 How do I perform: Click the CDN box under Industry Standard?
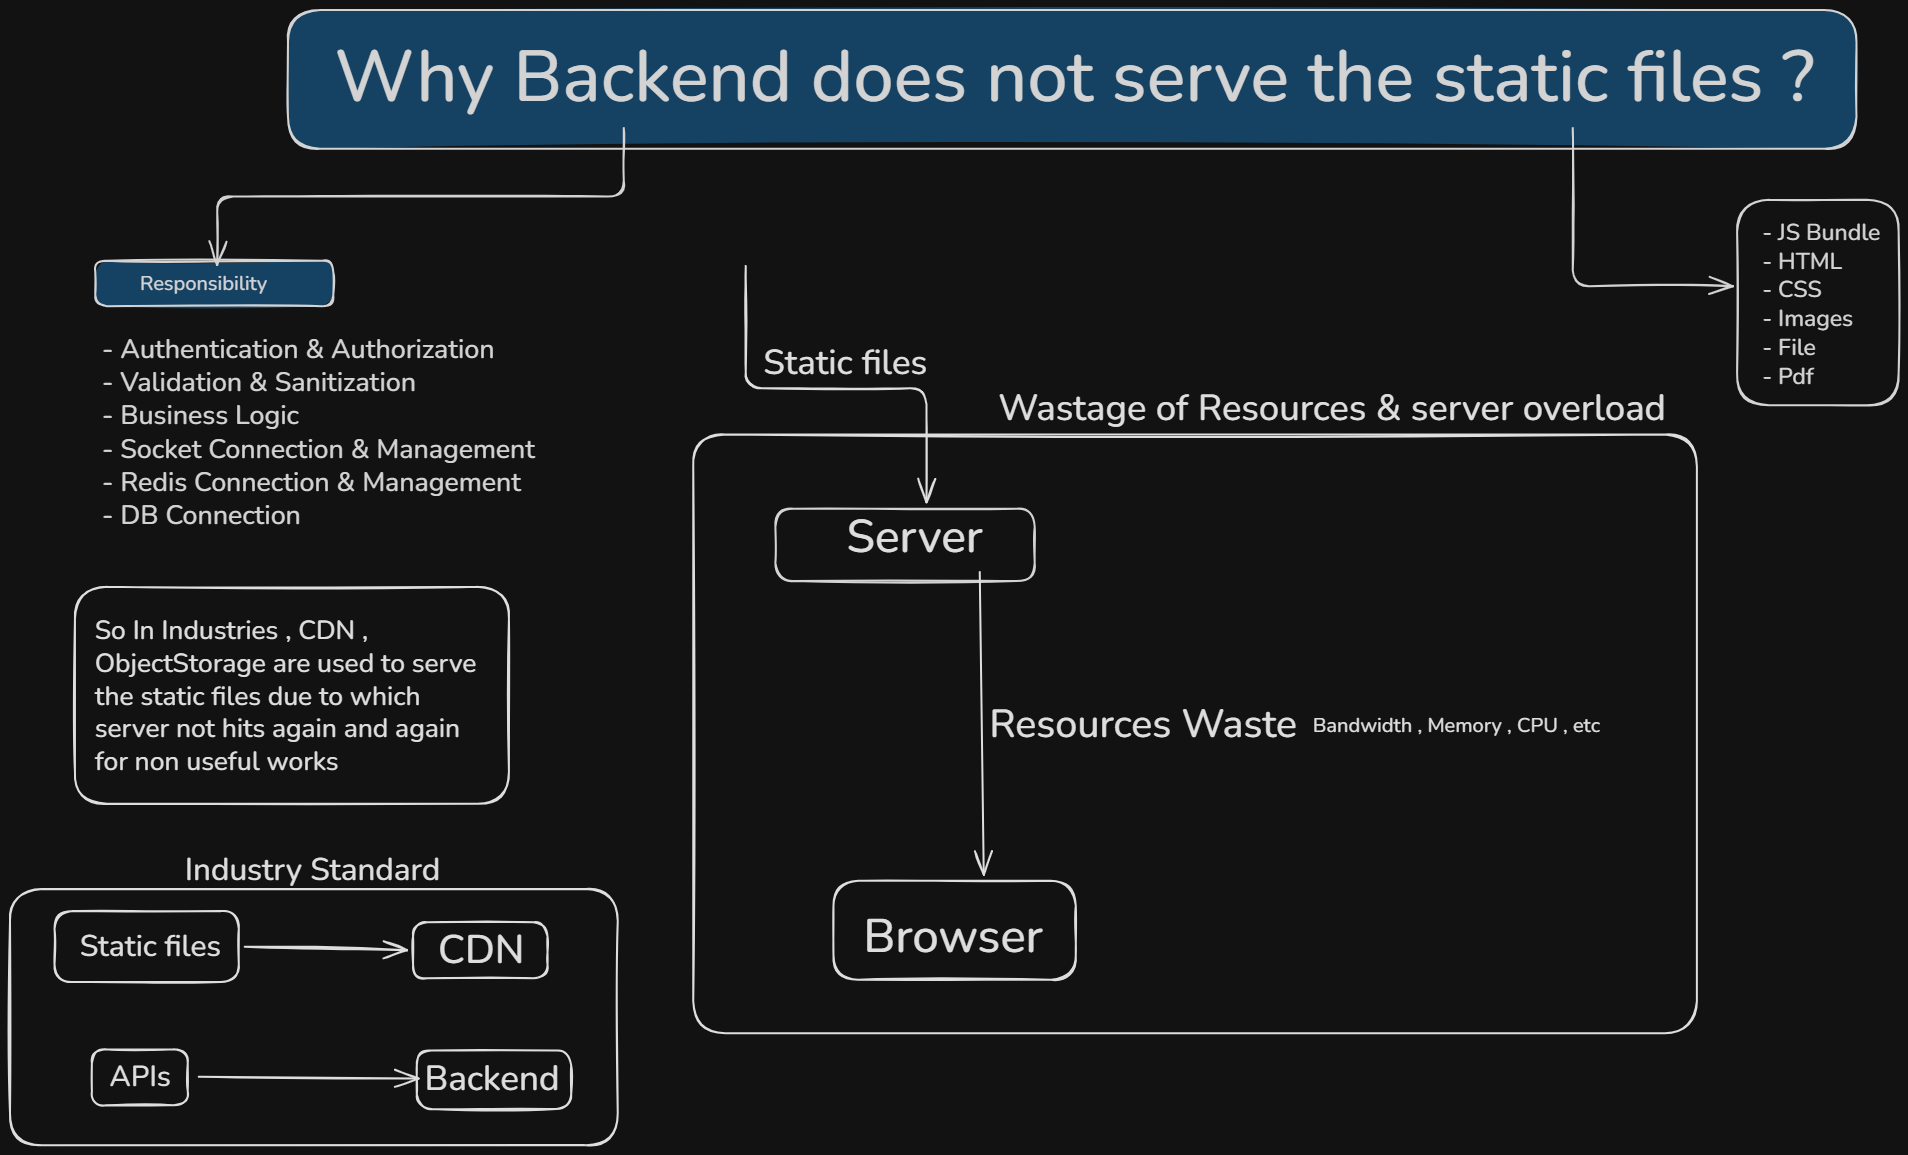click(480, 950)
